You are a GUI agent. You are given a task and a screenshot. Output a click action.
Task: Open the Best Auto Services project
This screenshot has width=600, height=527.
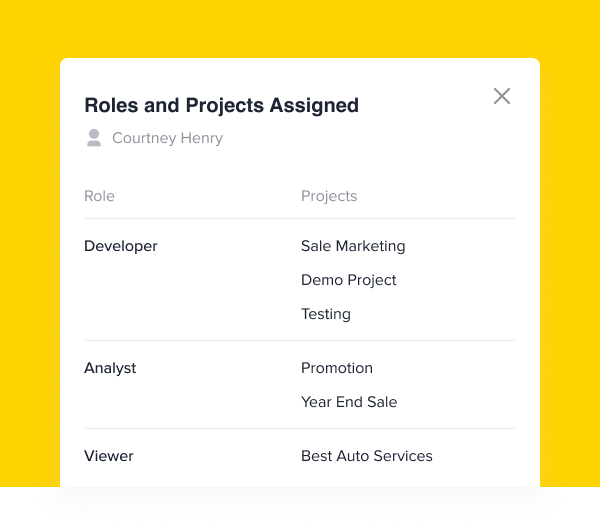(x=367, y=456)
